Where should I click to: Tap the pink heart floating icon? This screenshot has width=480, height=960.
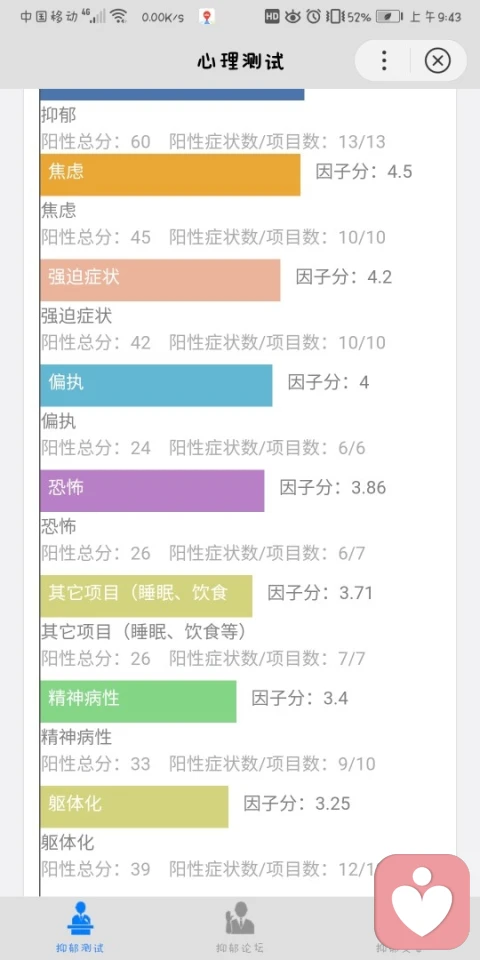(x=422, y=901)
